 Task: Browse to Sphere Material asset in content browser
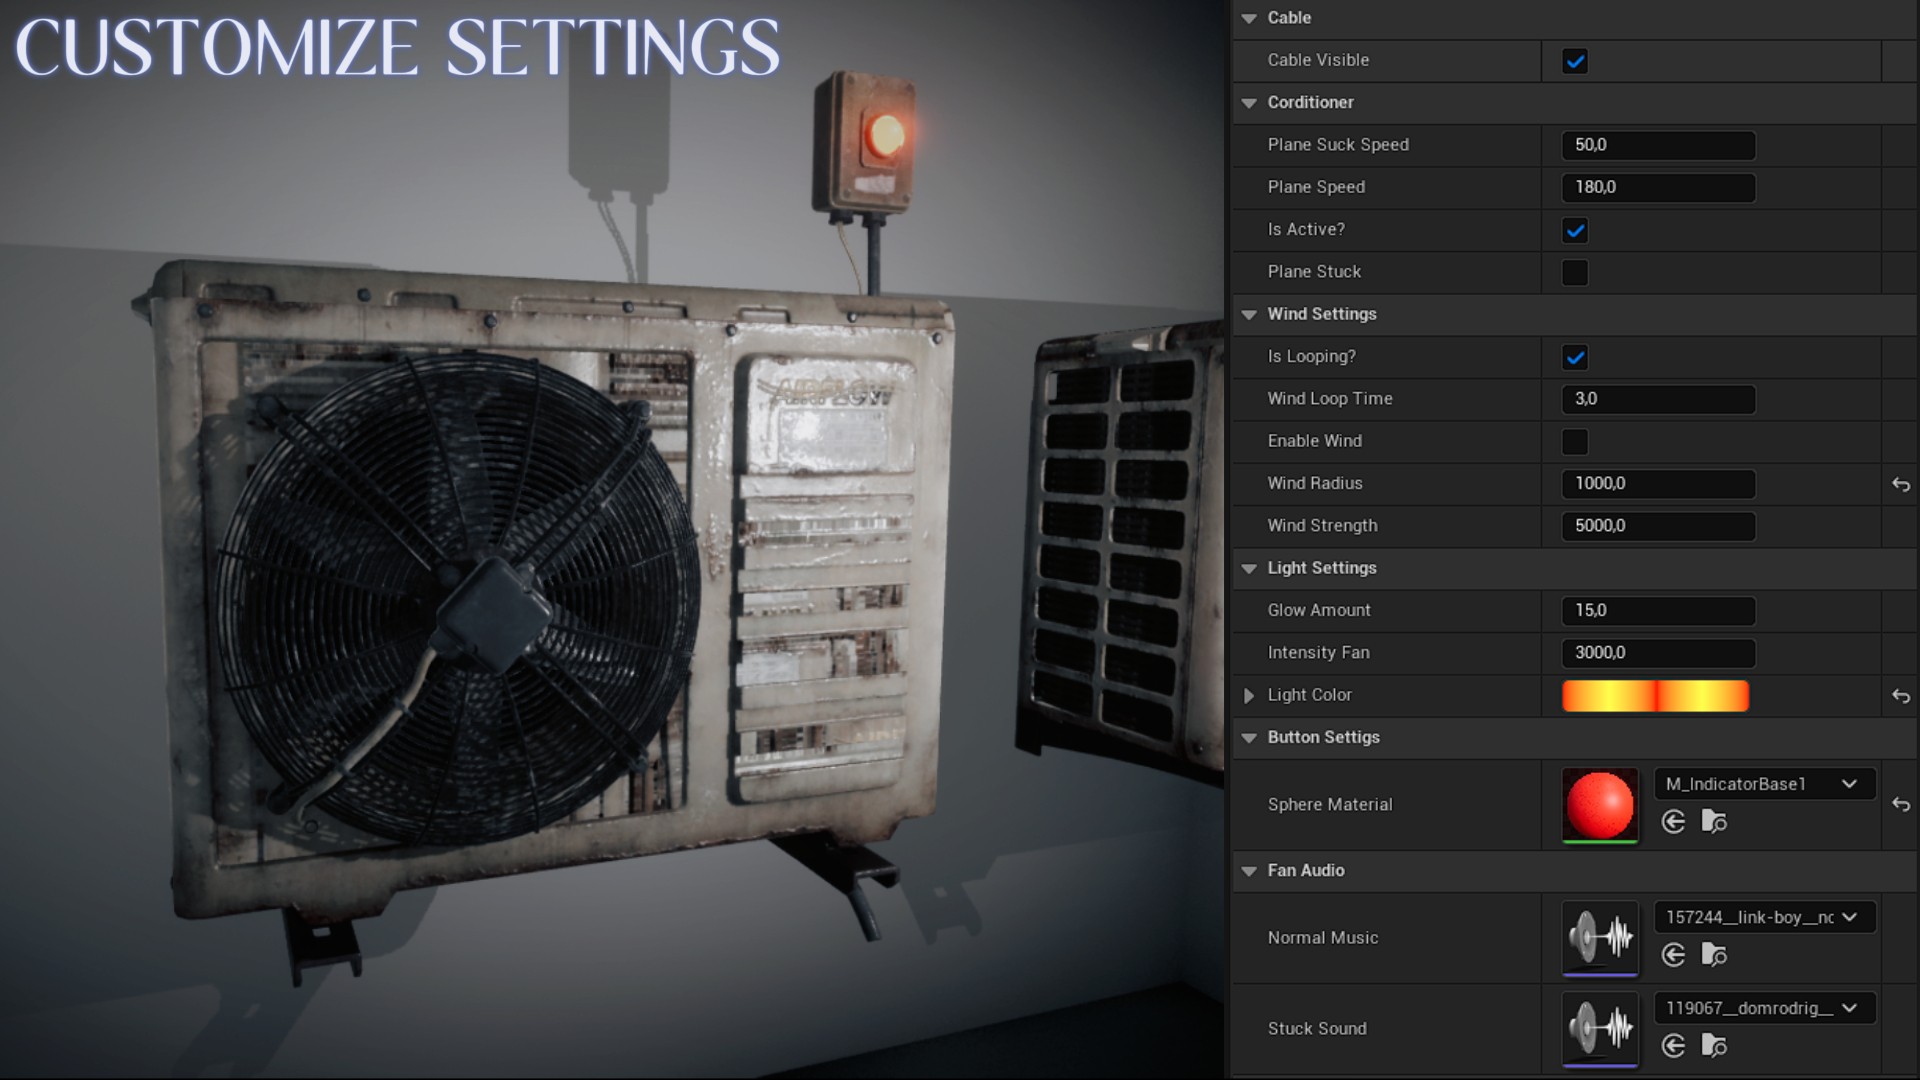[x=1714, y=822]
